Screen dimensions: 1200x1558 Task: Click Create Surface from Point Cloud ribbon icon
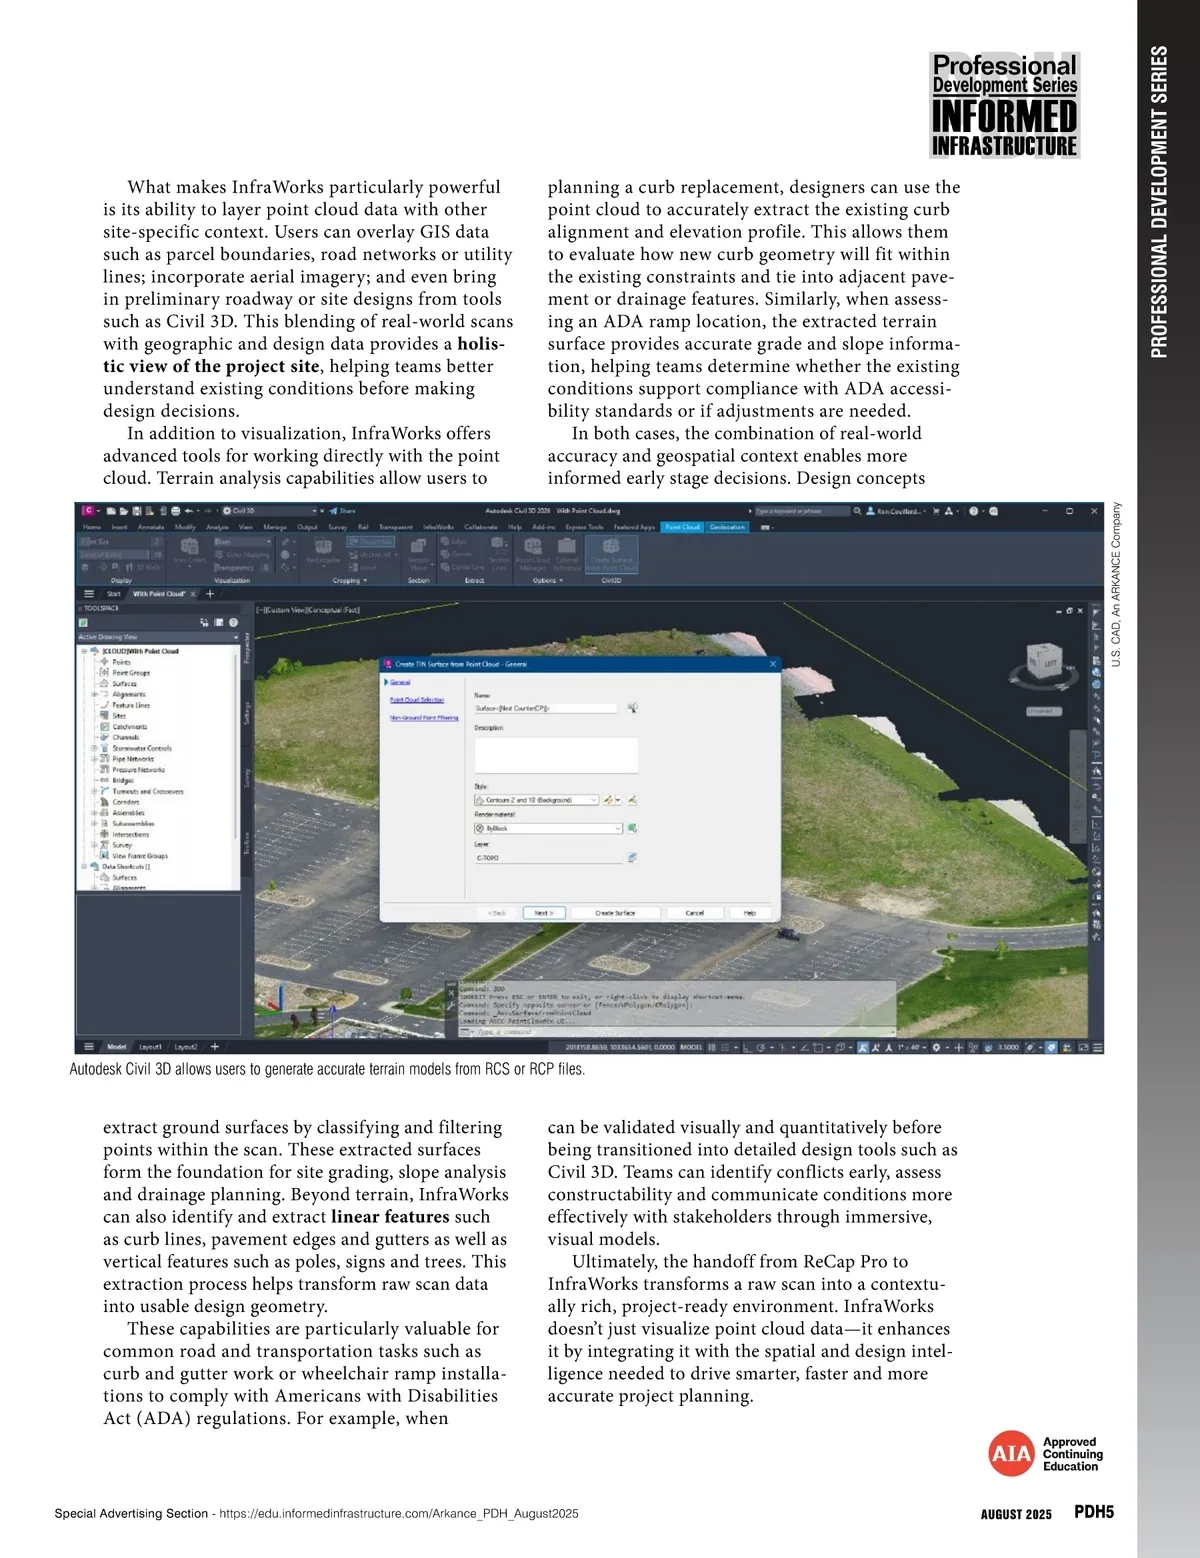click(x=611, y=552)
